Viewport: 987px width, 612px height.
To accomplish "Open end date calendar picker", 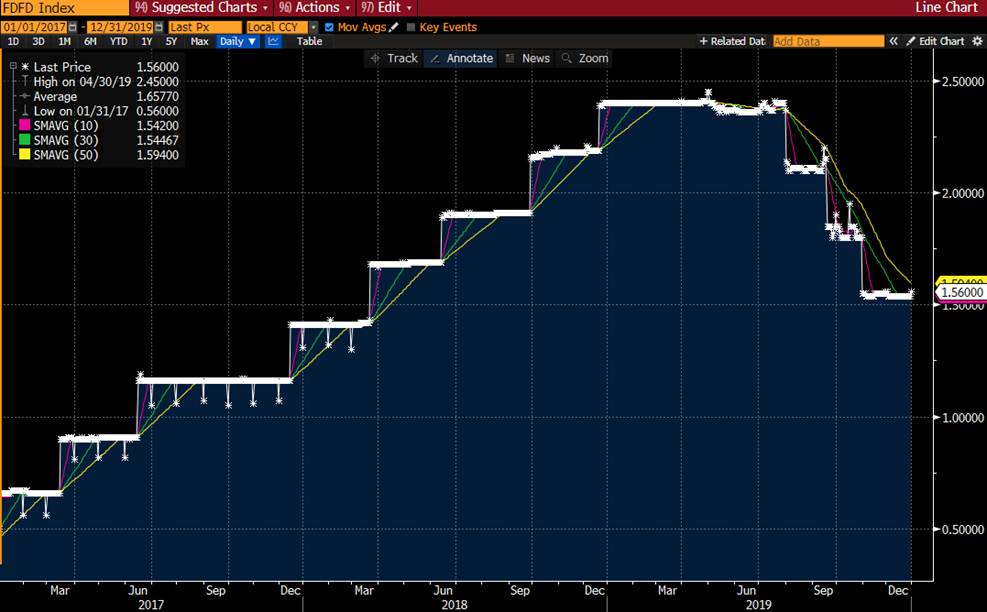I will click(157, 27).
